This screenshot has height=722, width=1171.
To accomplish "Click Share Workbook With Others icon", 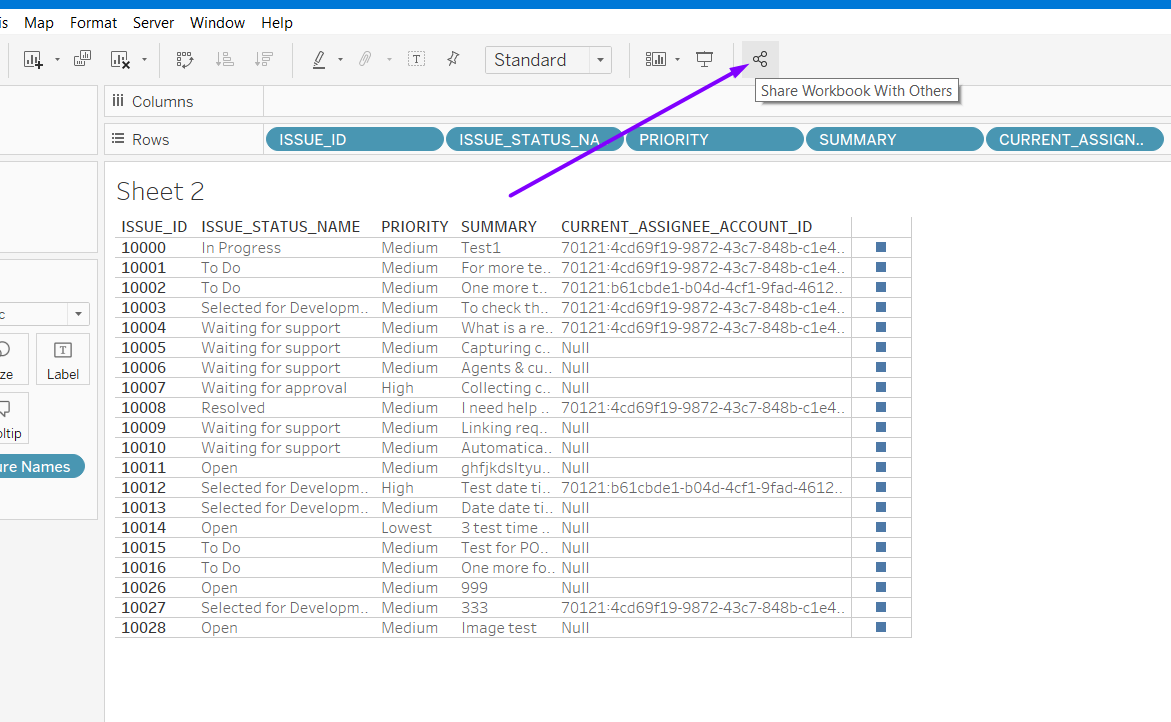I will point(760,59).
